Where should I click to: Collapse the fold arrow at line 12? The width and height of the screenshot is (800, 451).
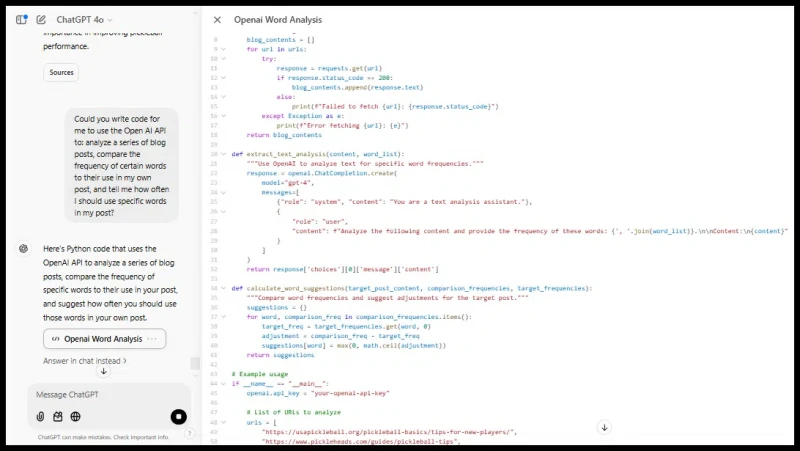click(223, 78)
